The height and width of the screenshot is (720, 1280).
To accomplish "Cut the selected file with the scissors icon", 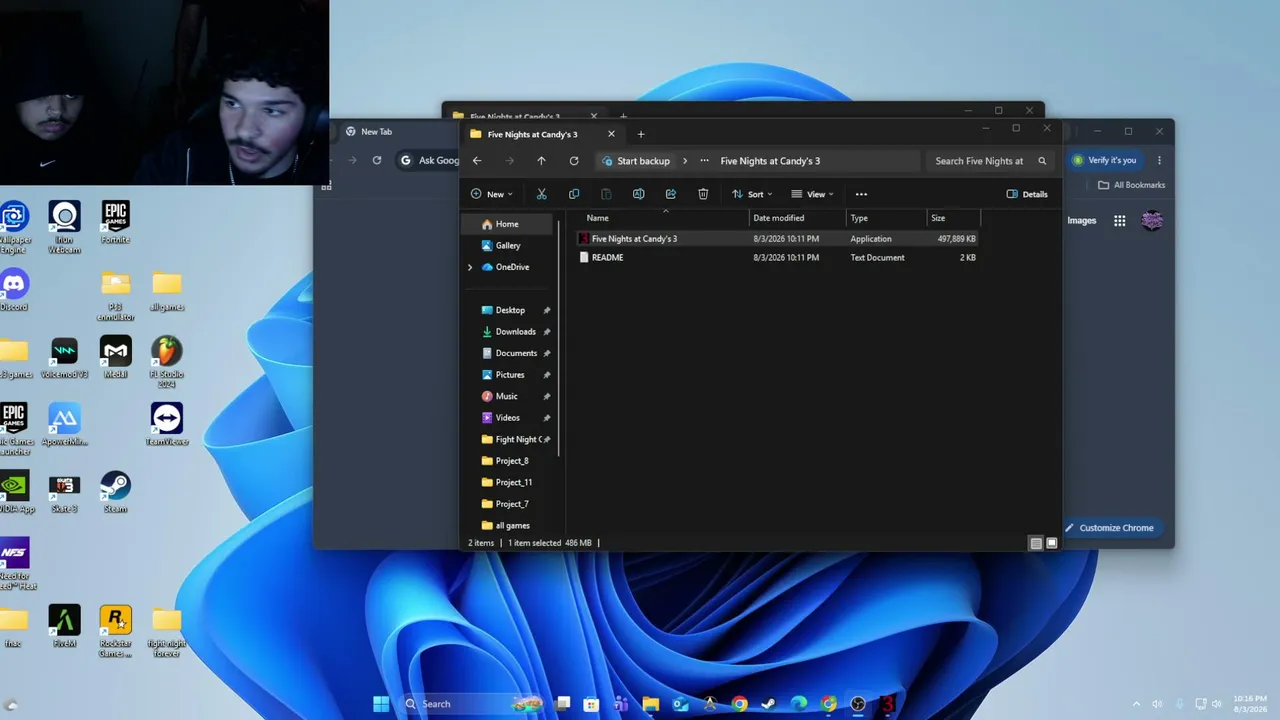I will (541, 194).
